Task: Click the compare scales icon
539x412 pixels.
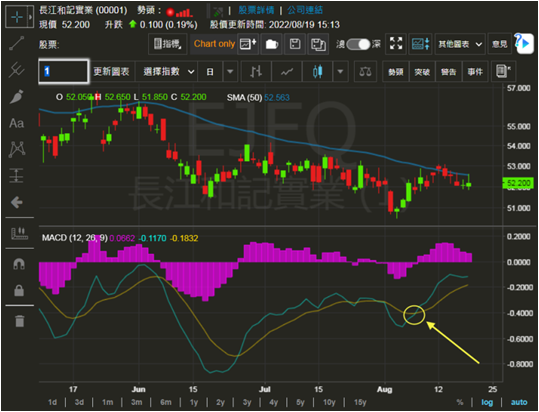Action: tap(365, 71)
